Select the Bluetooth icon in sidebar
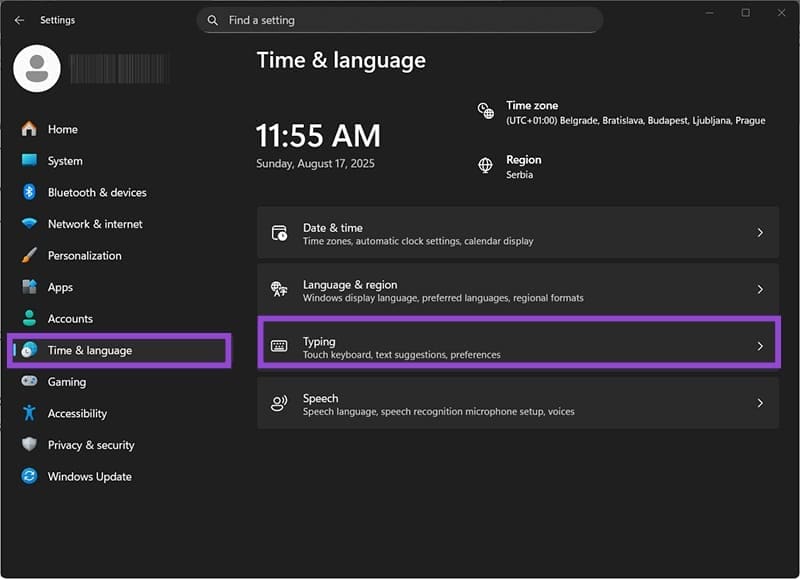The height and width of the screenshot is (579, 800). click(x=29, y=192)
